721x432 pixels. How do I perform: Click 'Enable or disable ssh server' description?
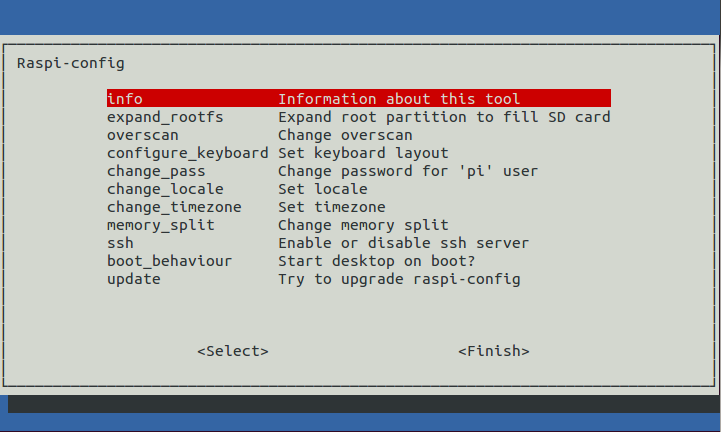point(403,243)
